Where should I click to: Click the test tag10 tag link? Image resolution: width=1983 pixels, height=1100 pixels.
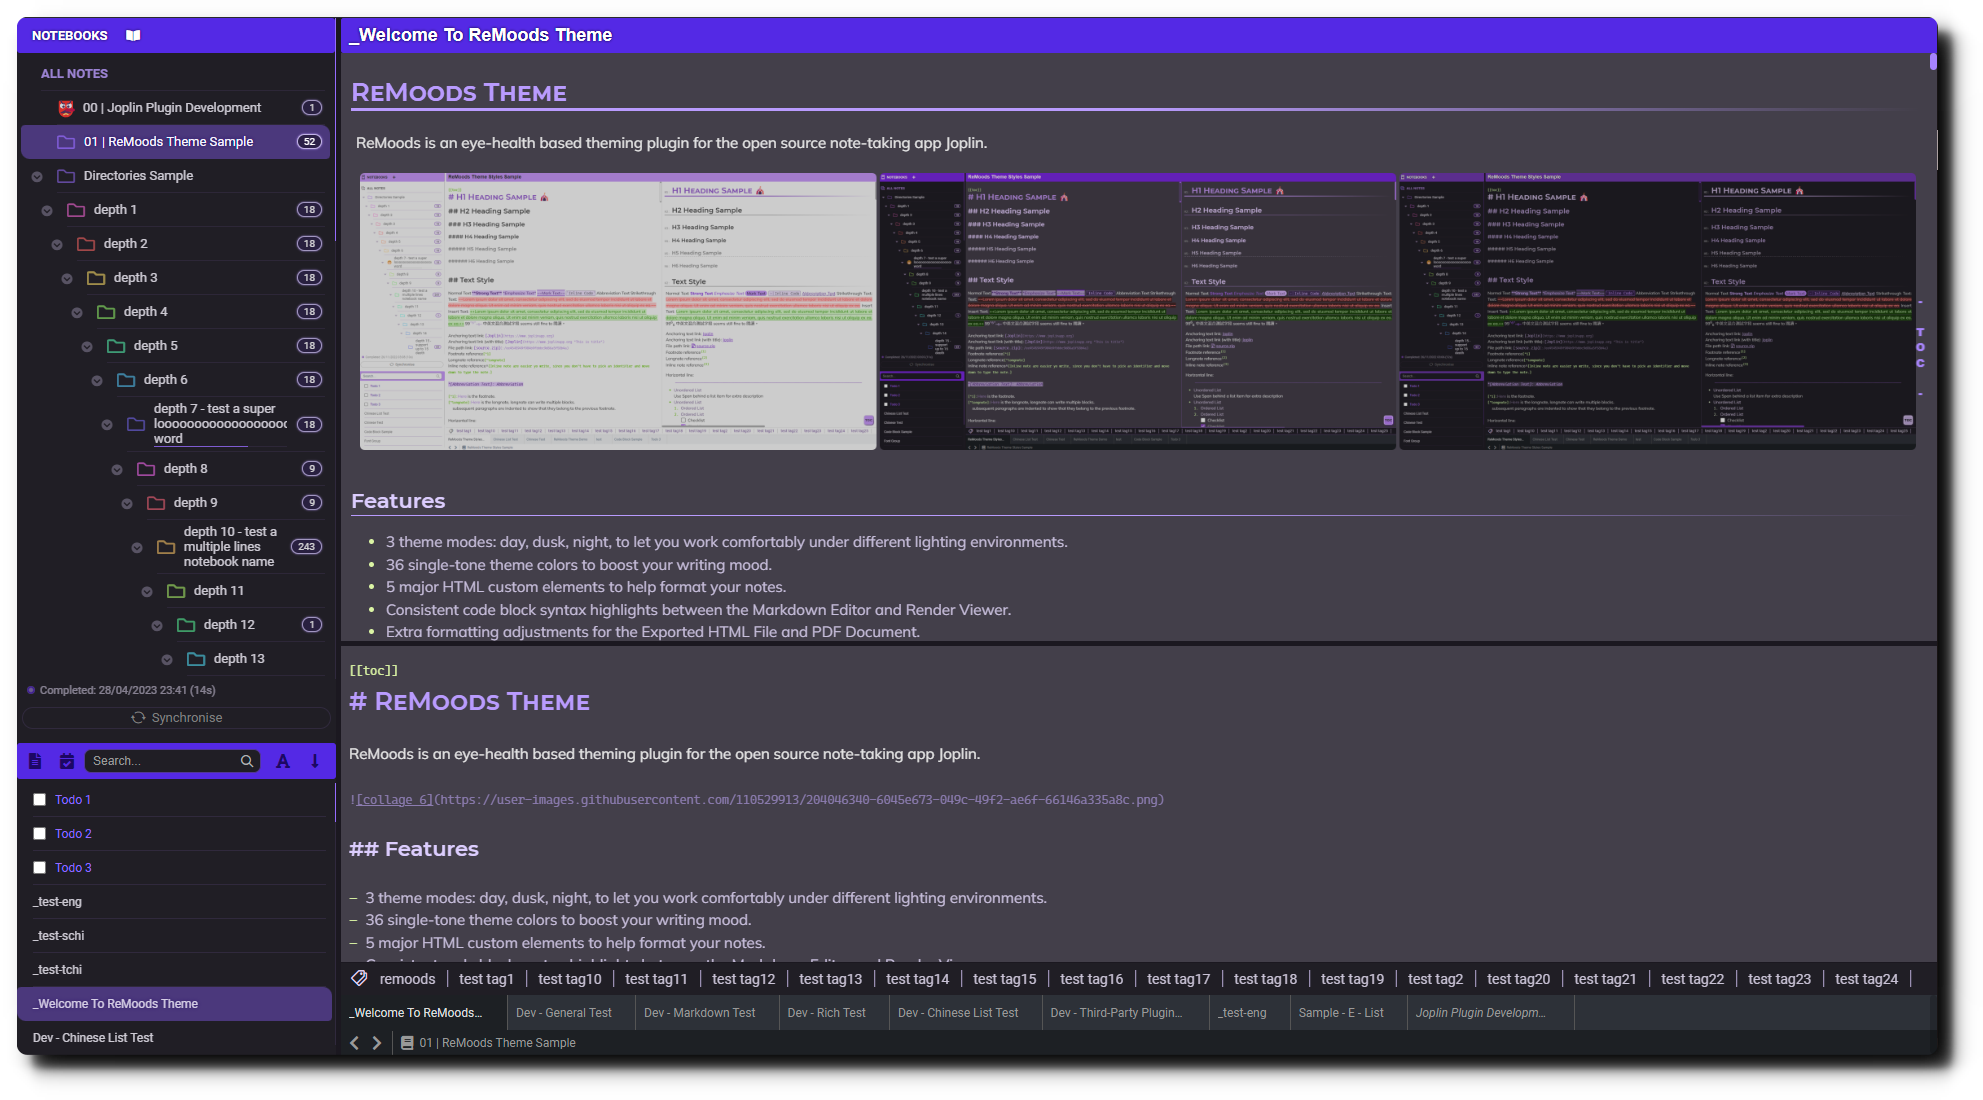569,979
